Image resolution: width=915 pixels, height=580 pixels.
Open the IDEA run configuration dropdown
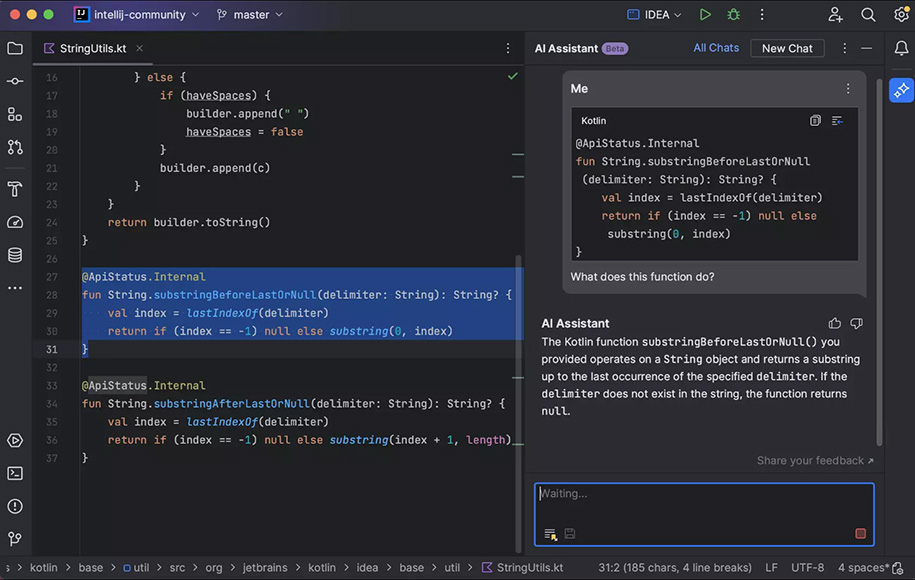point(654,15)
